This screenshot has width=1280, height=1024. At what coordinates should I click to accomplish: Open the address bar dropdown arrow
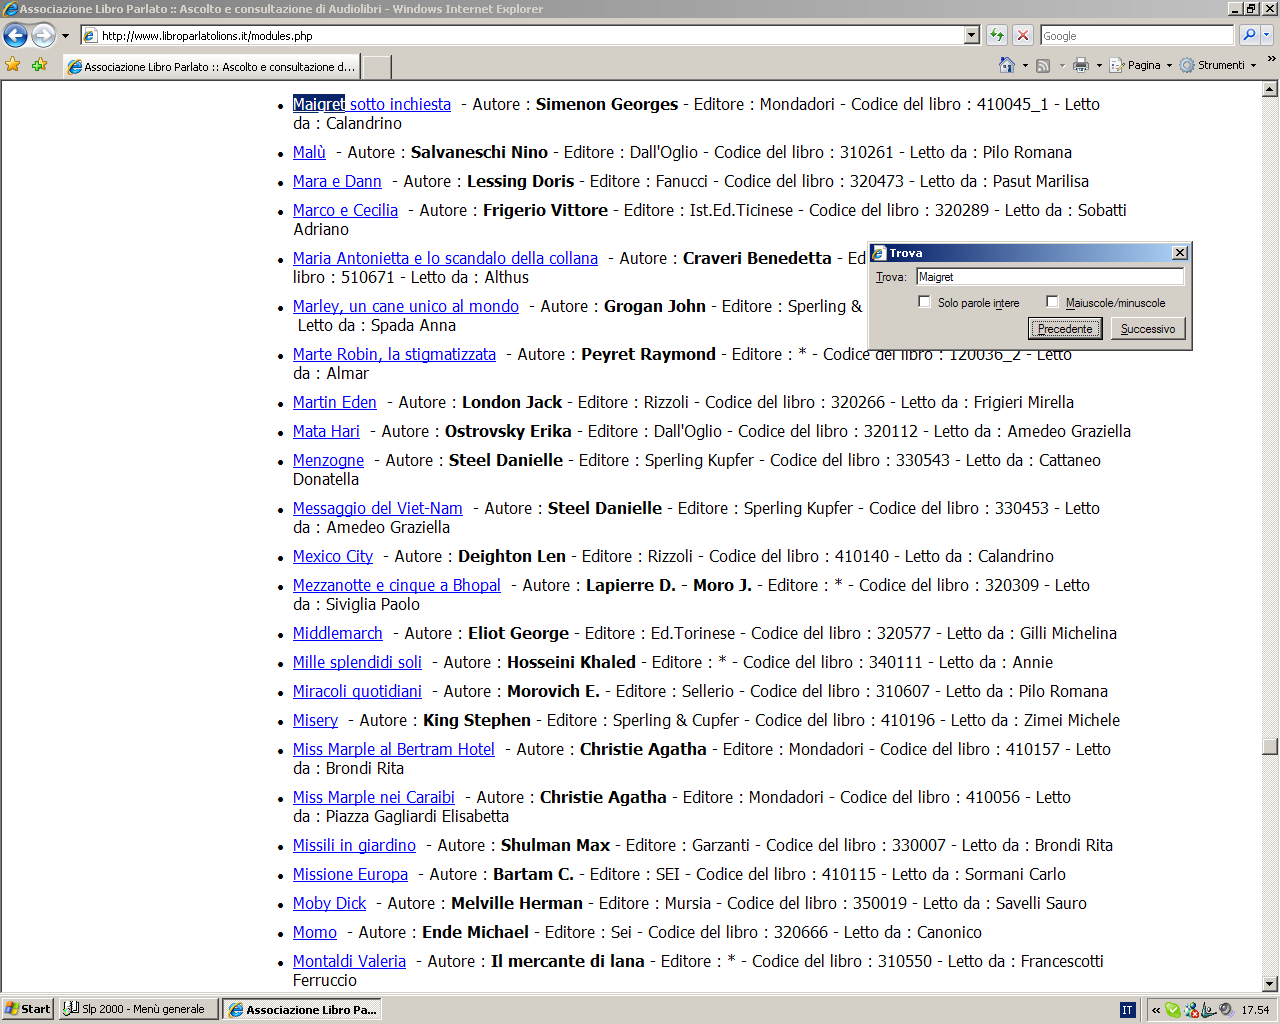click(x=971, y=35)
